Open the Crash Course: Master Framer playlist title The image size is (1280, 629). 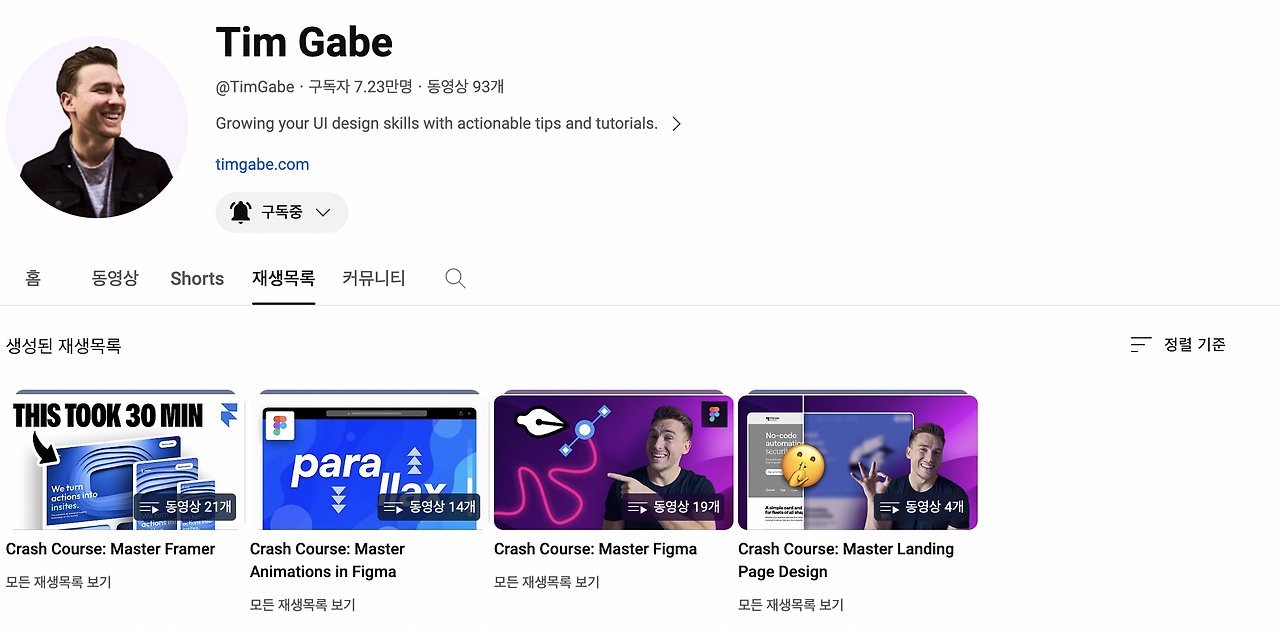[x=110, y=548]
